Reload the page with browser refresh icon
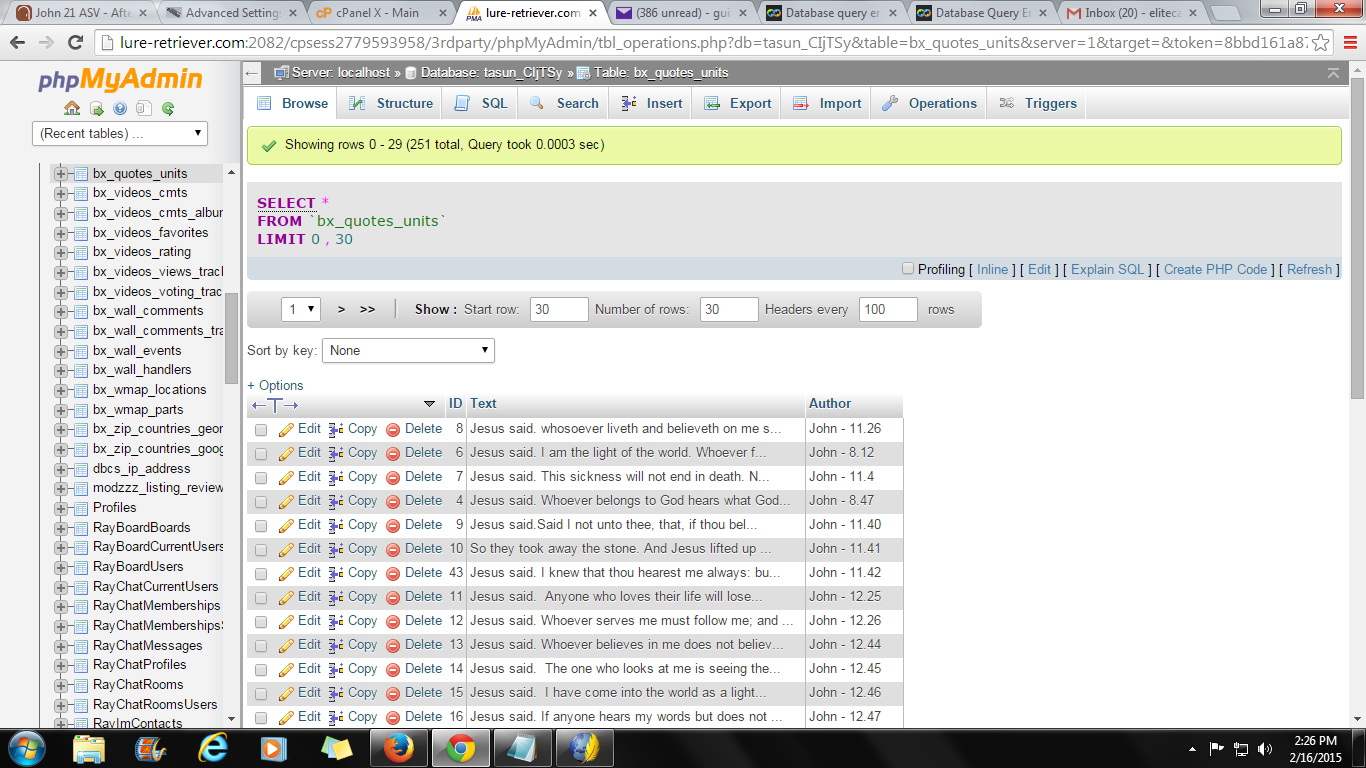Image resolution: width=1366 pixels, height=768 pixels. [x=75, y=43]
